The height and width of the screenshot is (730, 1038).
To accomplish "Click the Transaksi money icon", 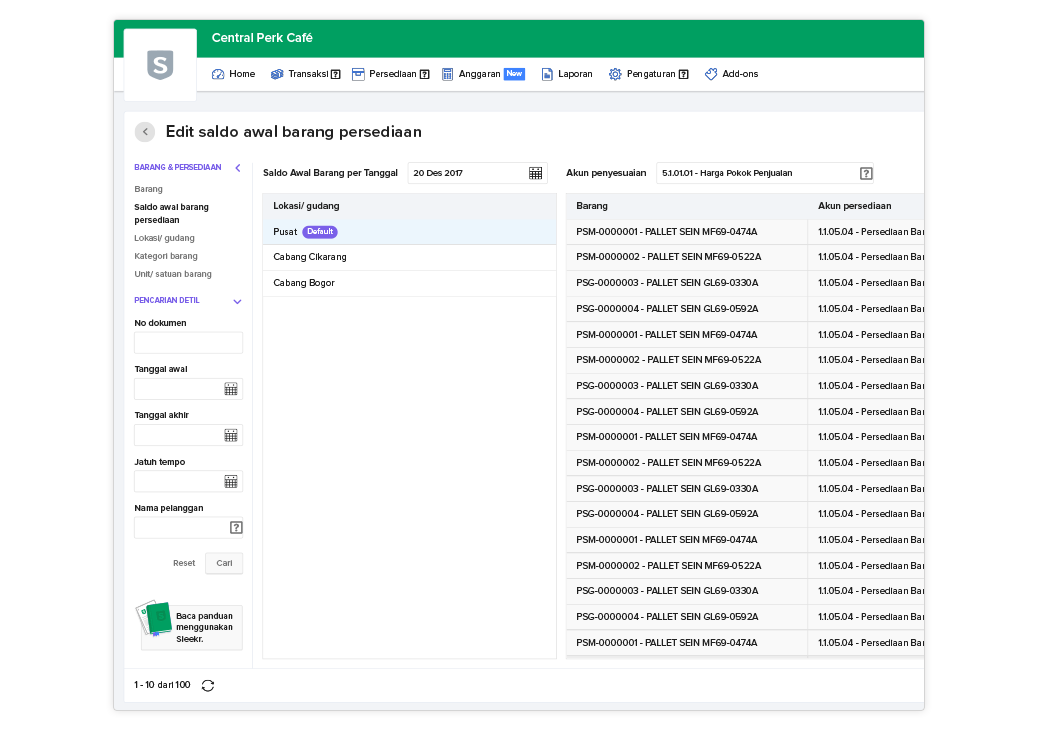I will click(277, 74).
